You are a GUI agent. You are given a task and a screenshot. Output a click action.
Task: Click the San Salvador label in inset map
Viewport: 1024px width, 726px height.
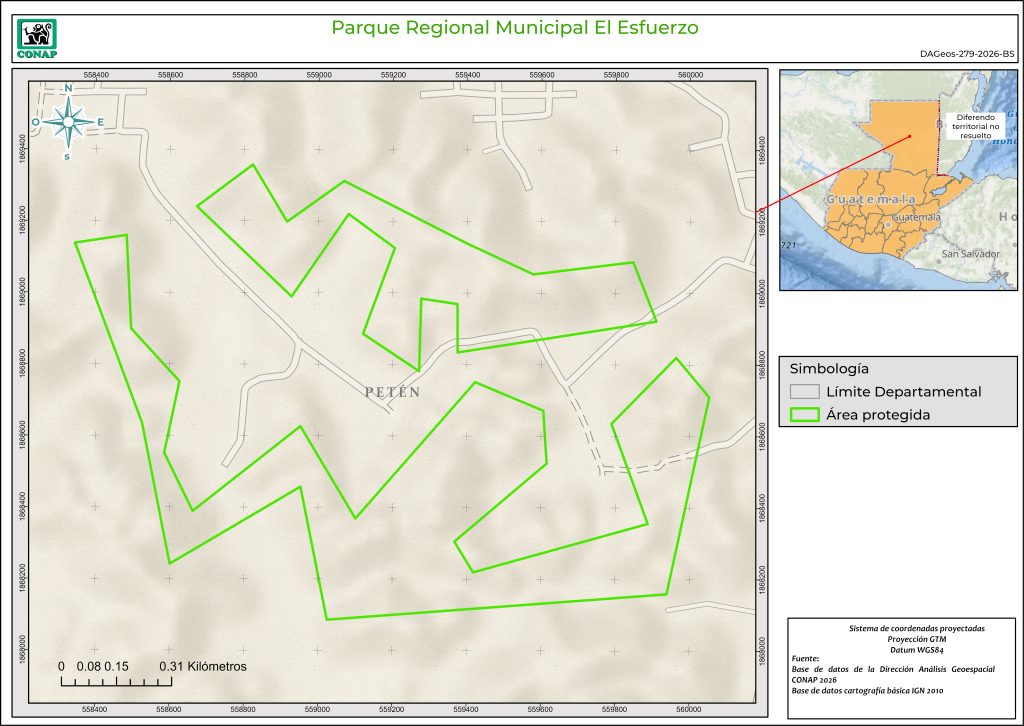point(970,254)
